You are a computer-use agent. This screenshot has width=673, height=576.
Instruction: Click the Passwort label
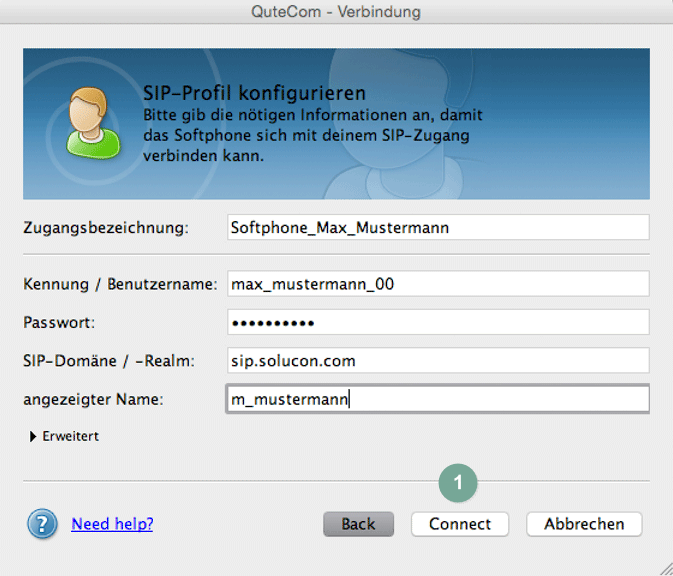(59, 323)
